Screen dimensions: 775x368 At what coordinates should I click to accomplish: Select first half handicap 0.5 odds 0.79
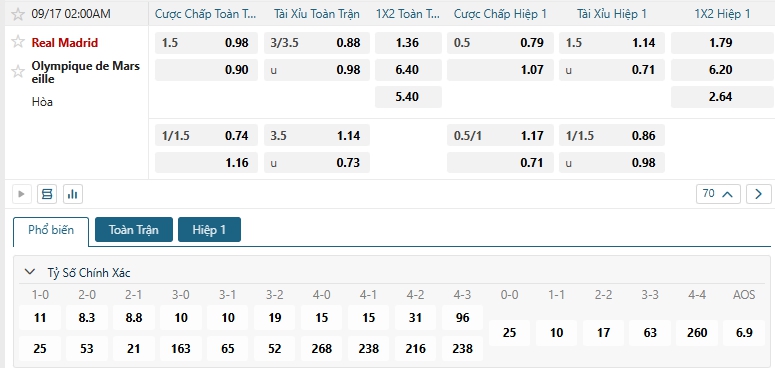click(x=500, y=43)
